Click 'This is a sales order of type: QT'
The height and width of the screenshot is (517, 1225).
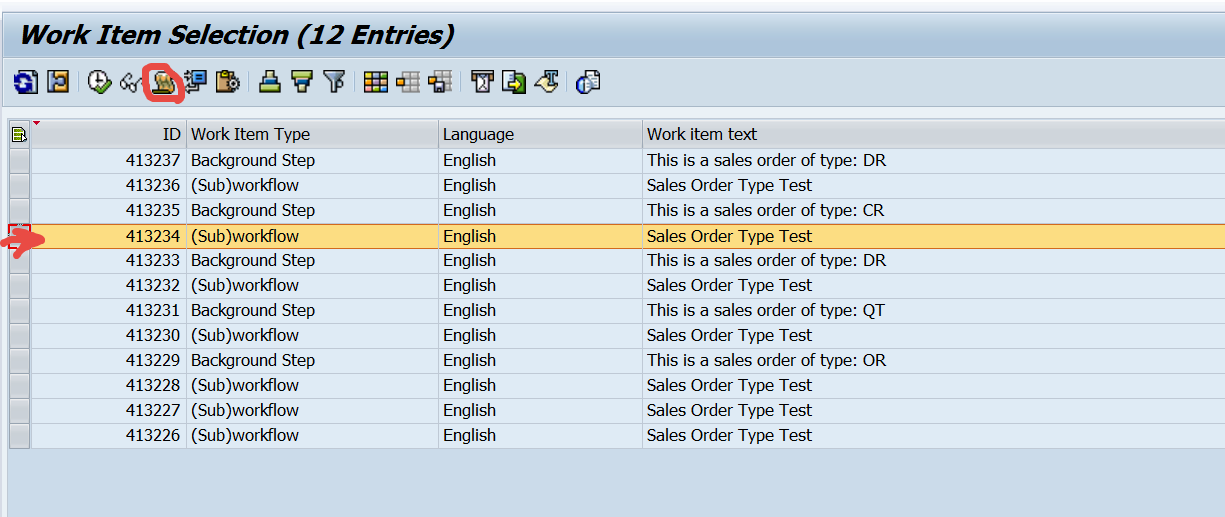coord(765,310)
